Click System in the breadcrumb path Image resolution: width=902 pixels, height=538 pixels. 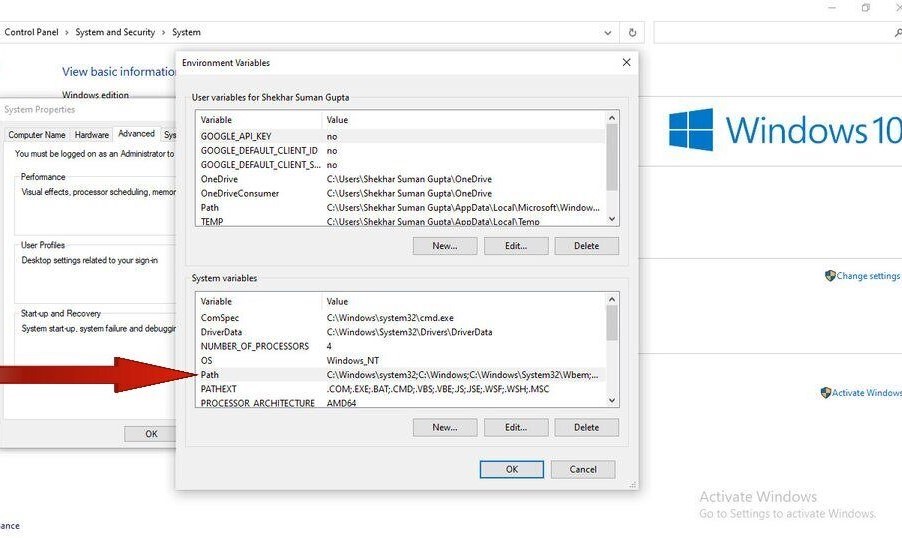pos(186,32)
